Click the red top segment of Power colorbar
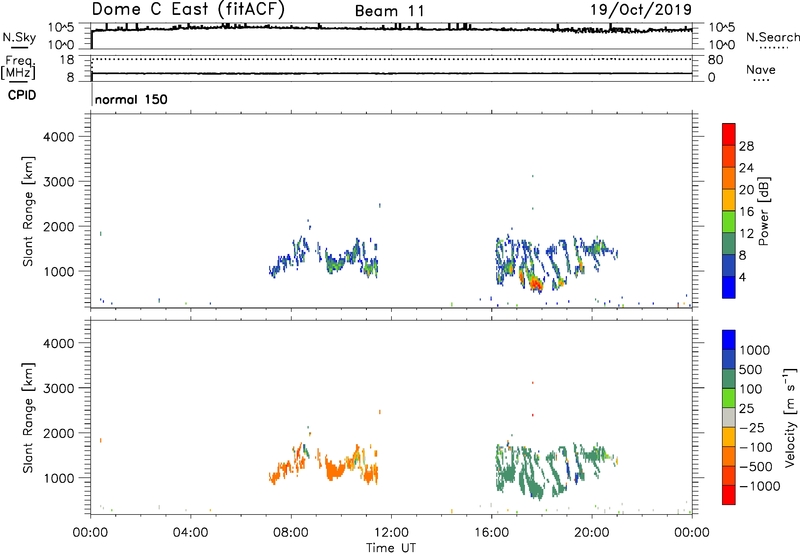 tap(729, 134)
